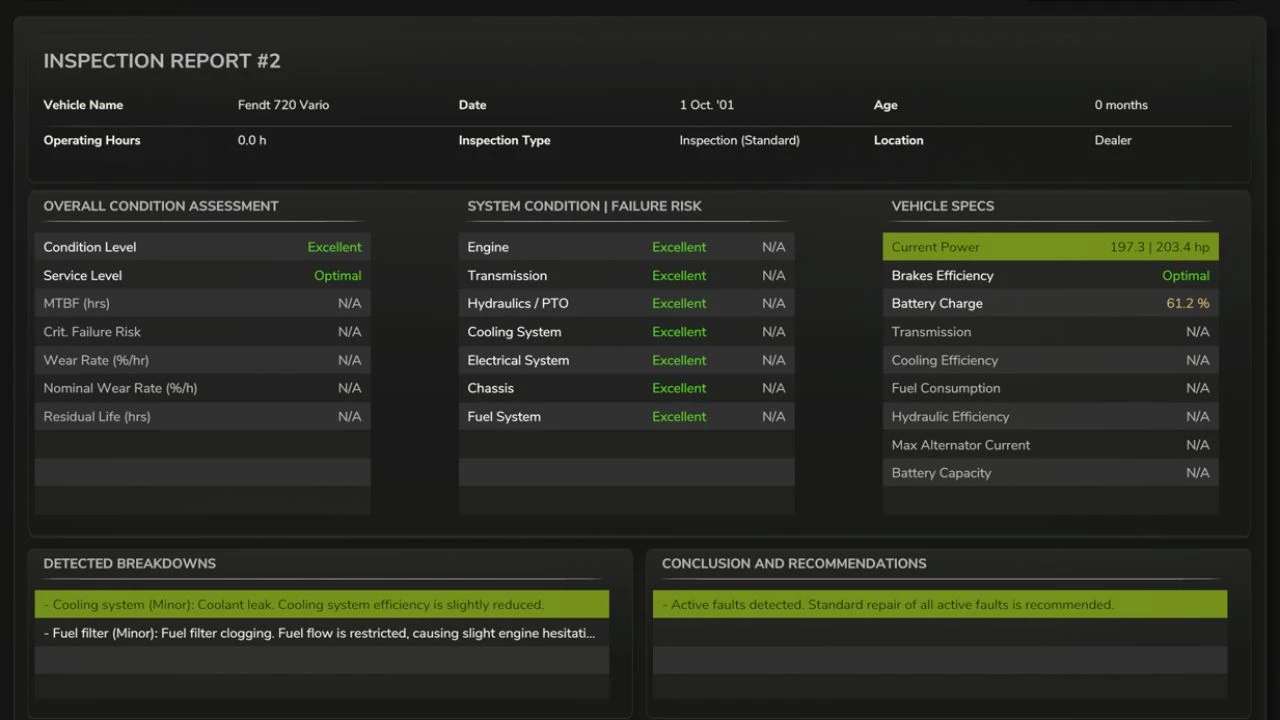Select the Cooling System row

coord(626,332)
